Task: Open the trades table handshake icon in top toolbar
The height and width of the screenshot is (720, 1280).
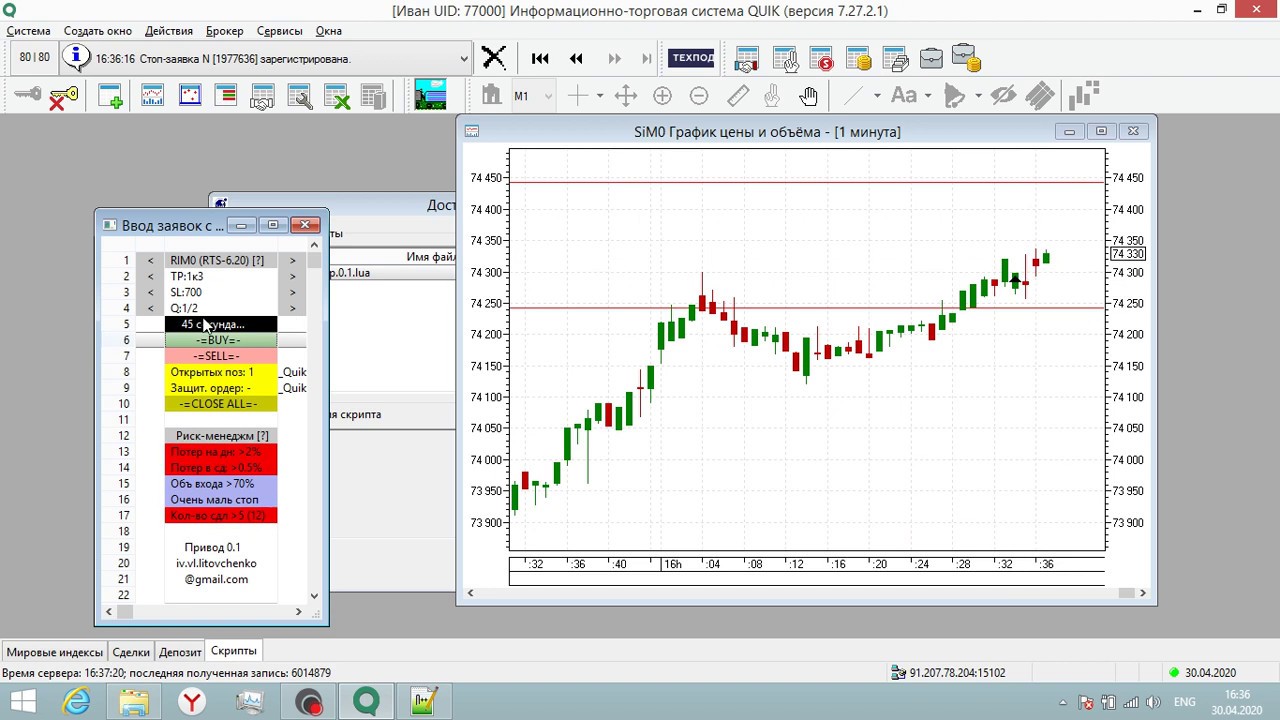Action: (x=747, y=58)
